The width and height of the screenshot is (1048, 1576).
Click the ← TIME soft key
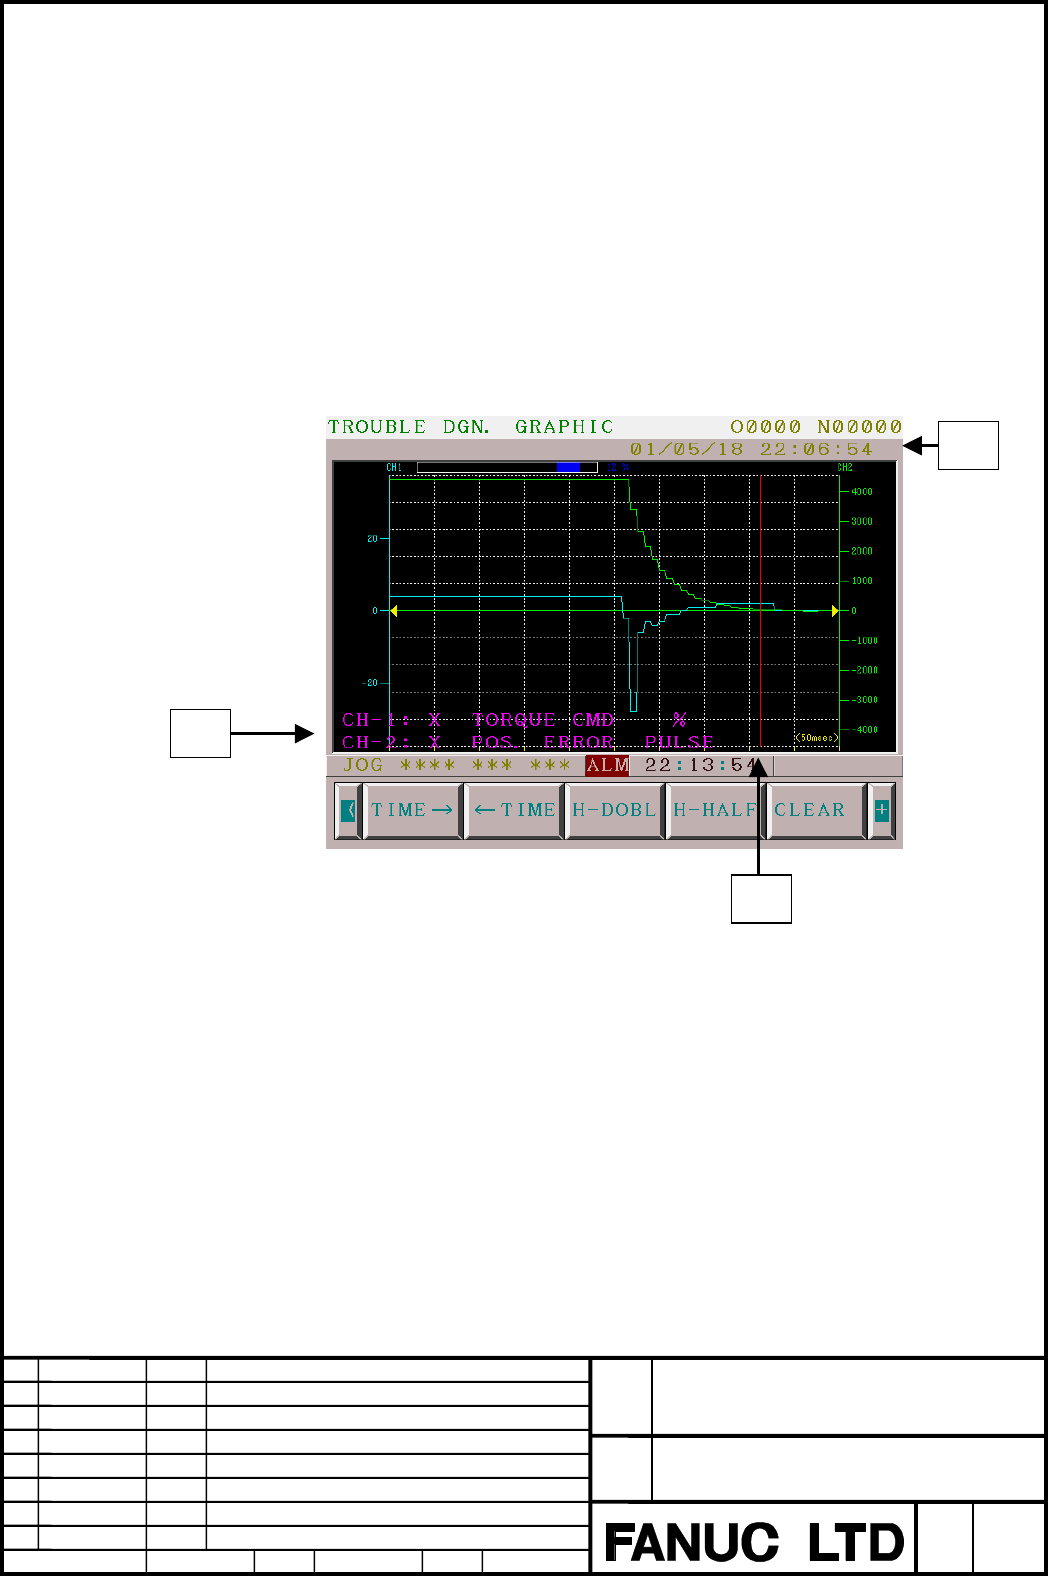[514, 810]
